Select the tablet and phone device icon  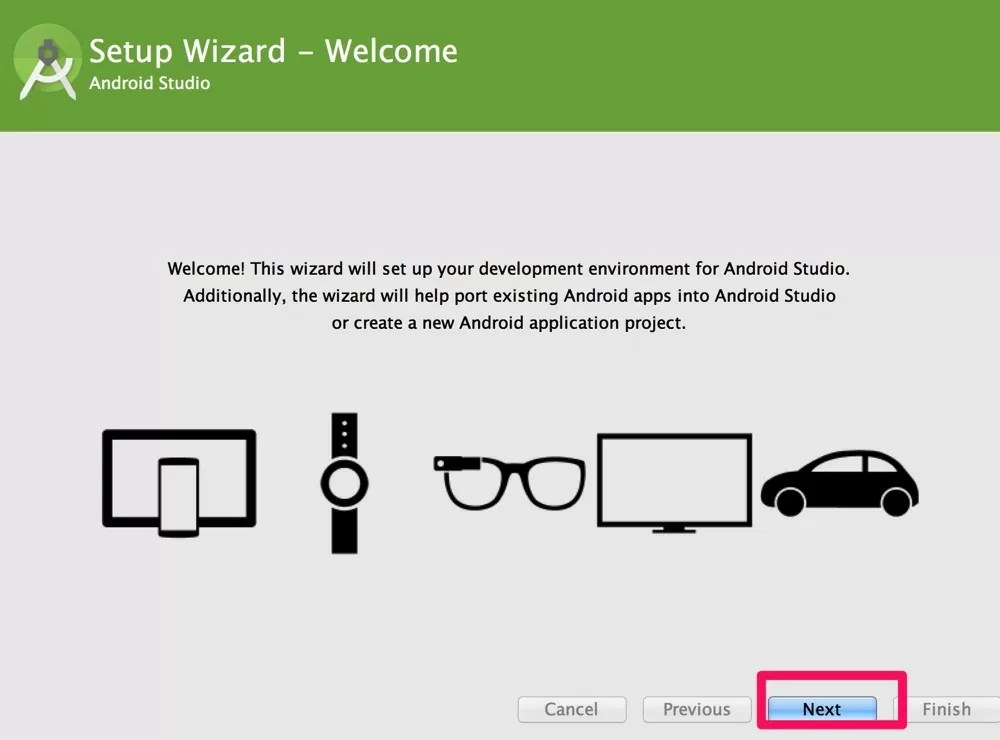click(179, 483)
